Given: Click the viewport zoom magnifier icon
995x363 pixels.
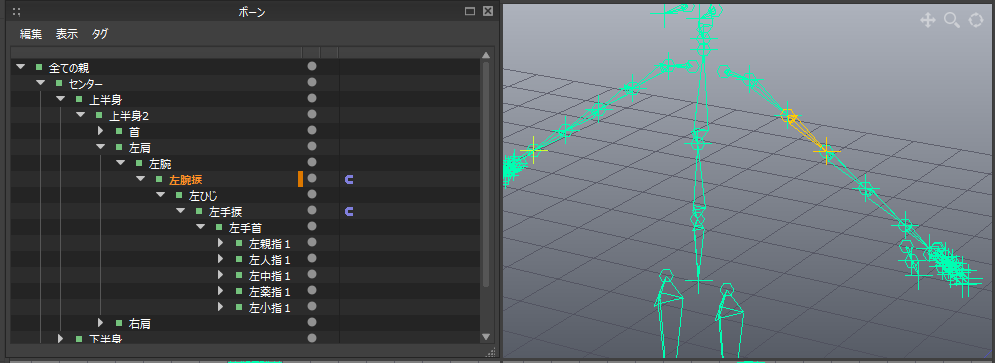Looking at the screenshot, I should coord(952,21).
